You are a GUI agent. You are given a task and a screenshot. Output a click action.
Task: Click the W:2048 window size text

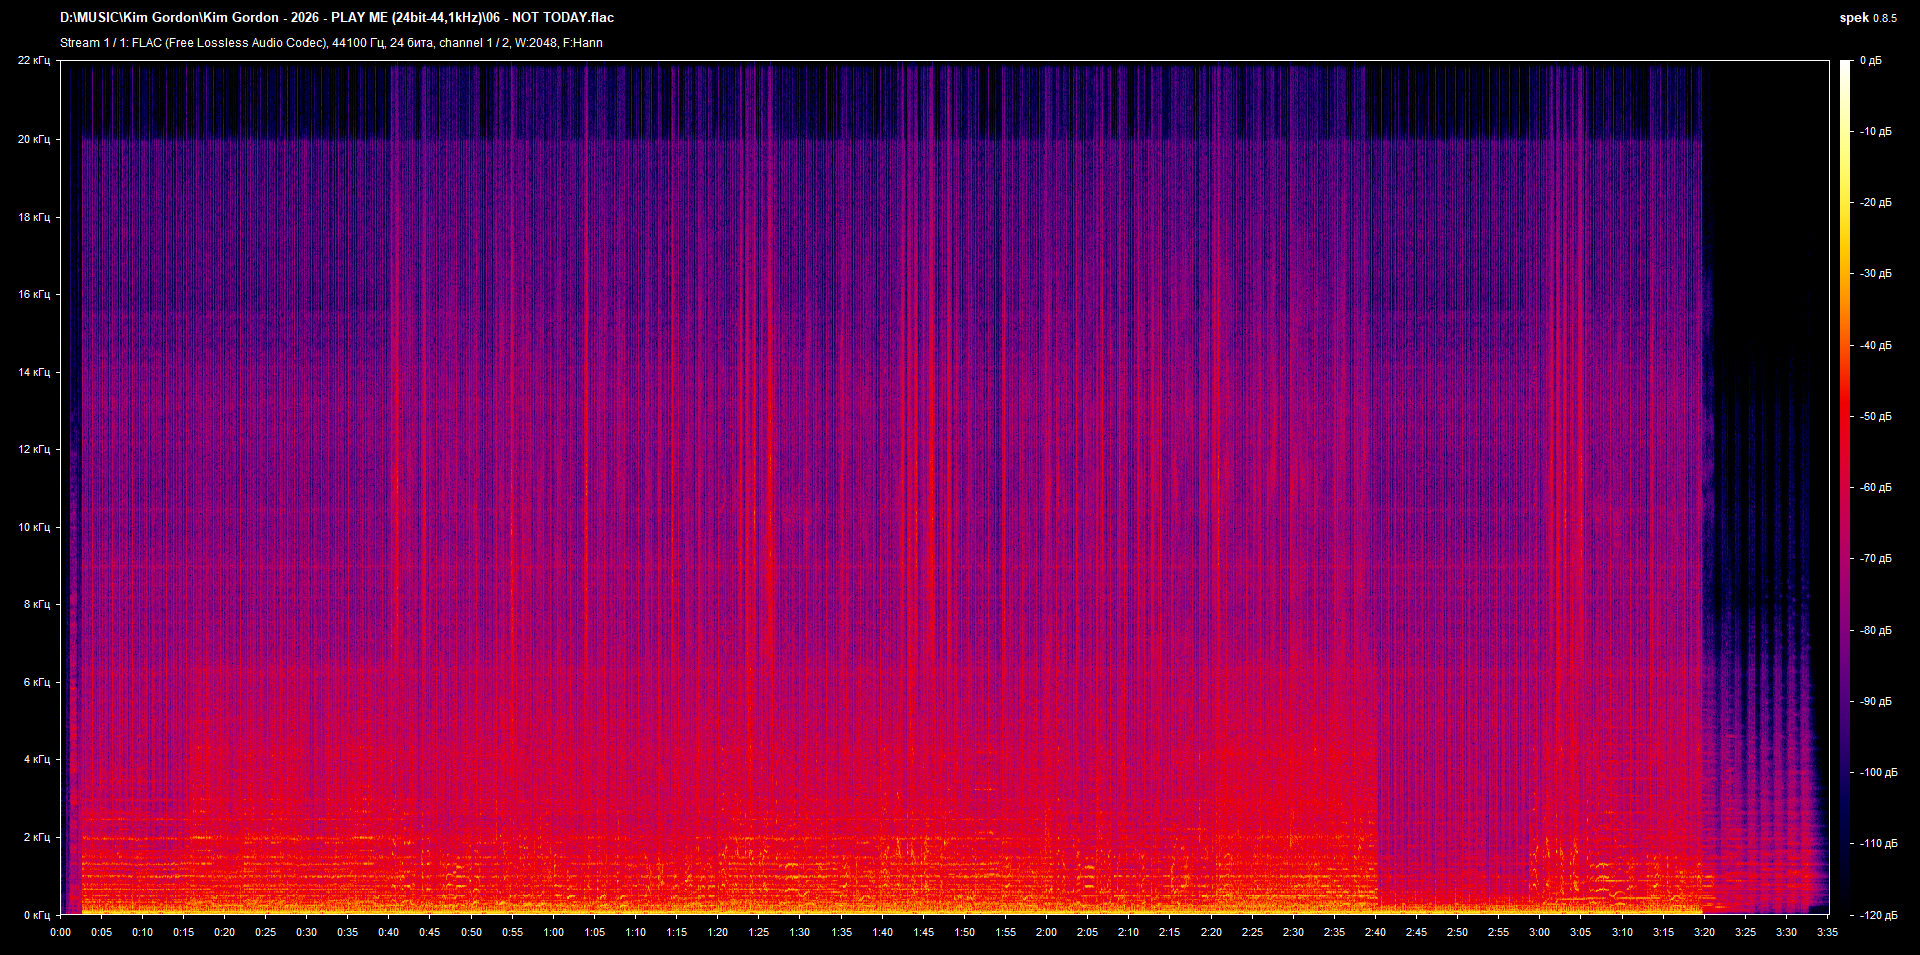click(x=540, y=42)
